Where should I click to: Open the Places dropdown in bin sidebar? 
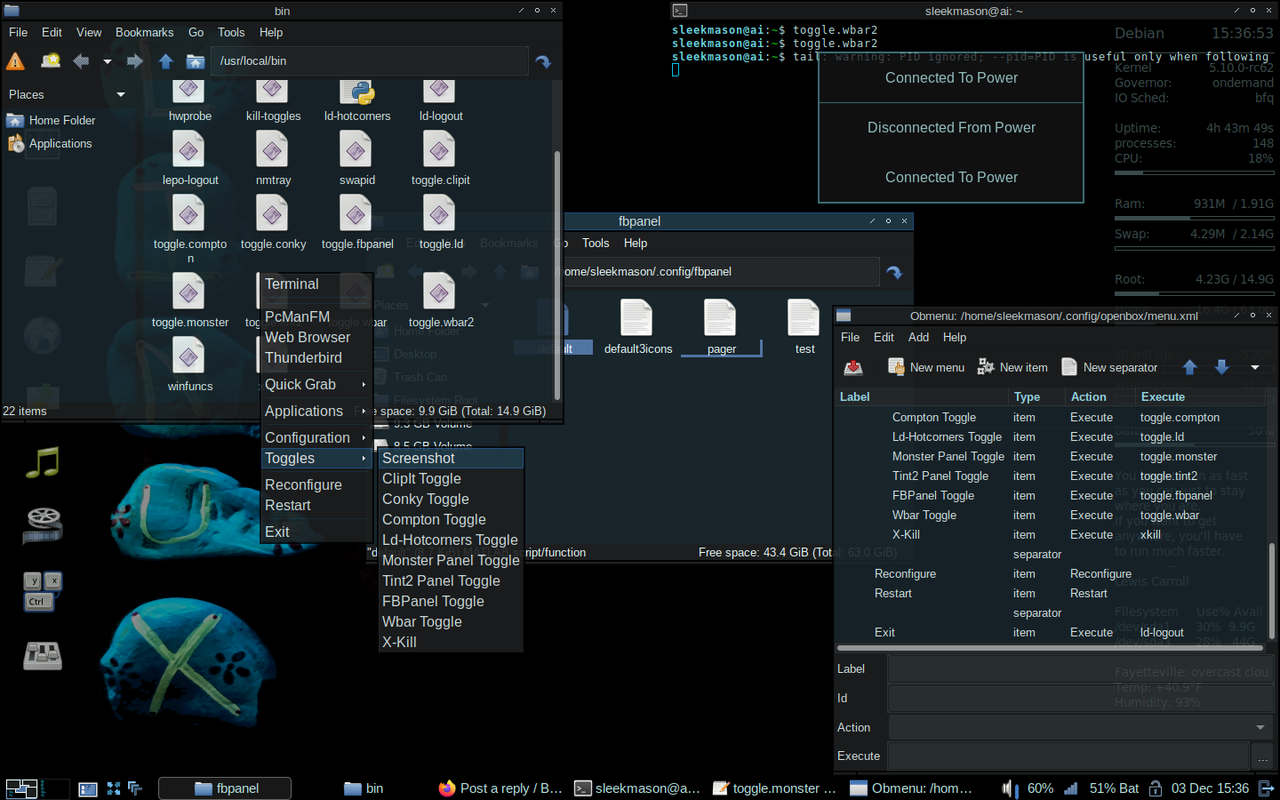pyautogui.click(x=121, y=95)
